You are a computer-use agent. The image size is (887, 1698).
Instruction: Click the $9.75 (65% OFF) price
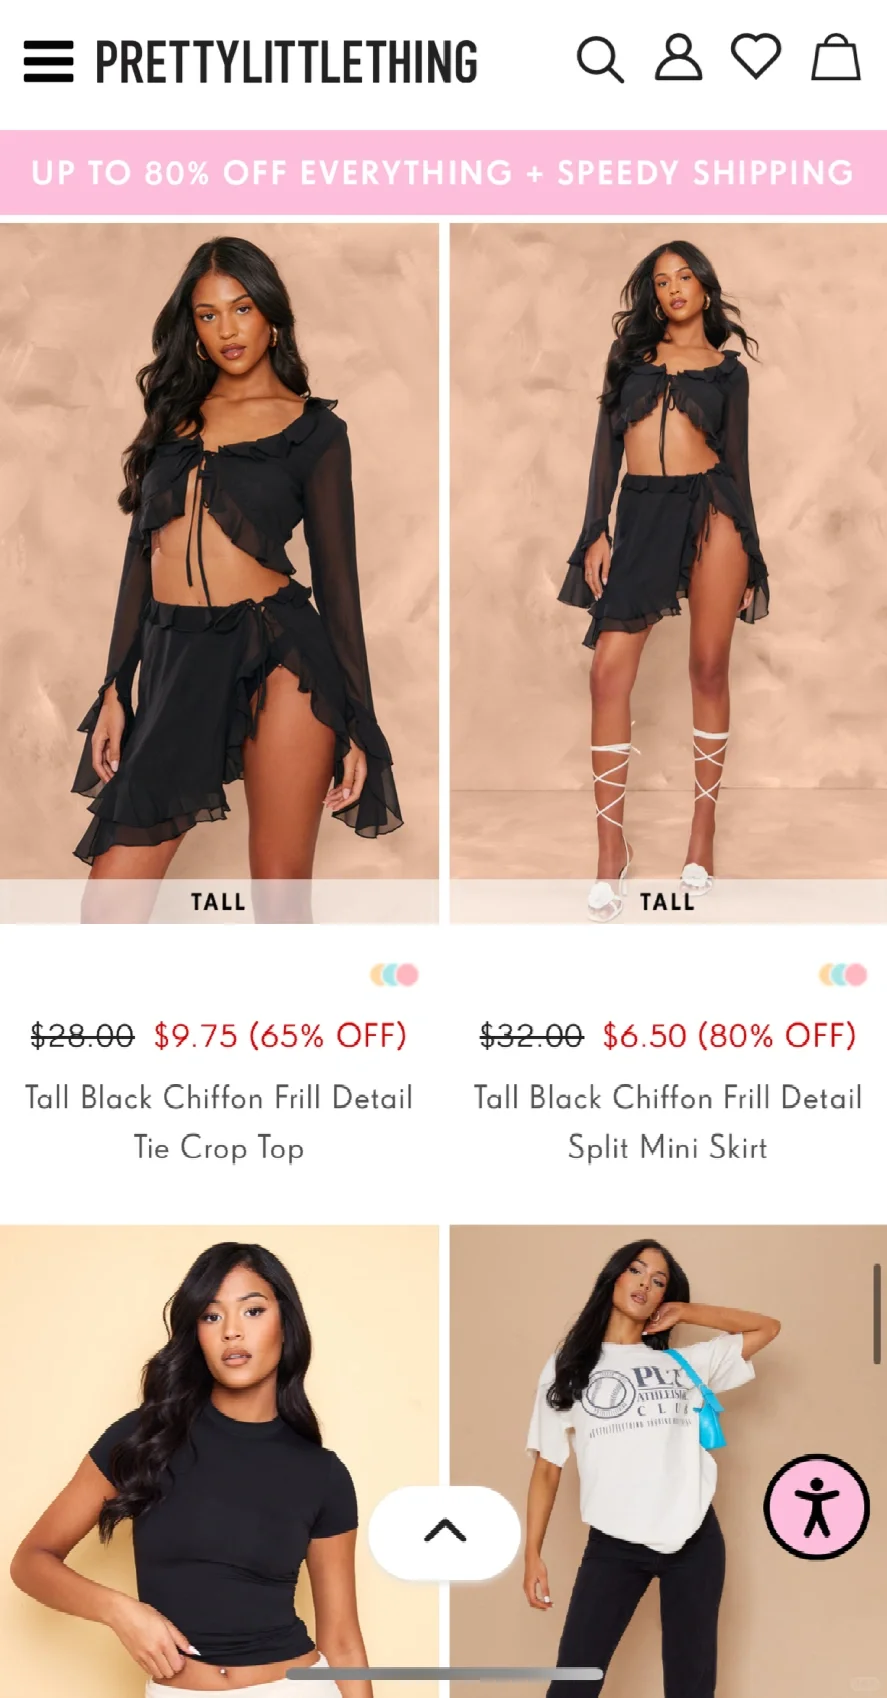point(281,1035)
